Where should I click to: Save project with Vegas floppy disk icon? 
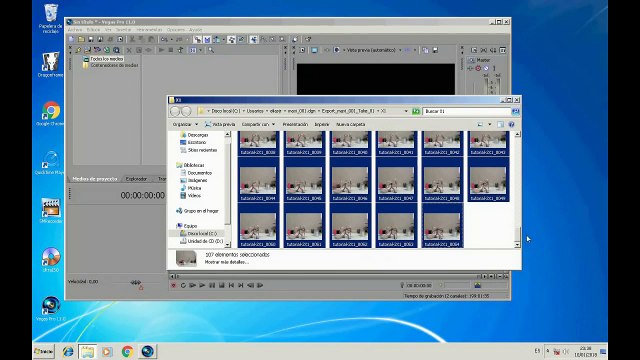[91, 39]
